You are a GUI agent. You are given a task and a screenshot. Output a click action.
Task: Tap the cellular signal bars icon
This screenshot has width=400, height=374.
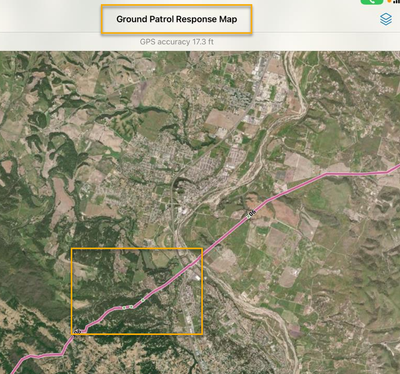397,2
